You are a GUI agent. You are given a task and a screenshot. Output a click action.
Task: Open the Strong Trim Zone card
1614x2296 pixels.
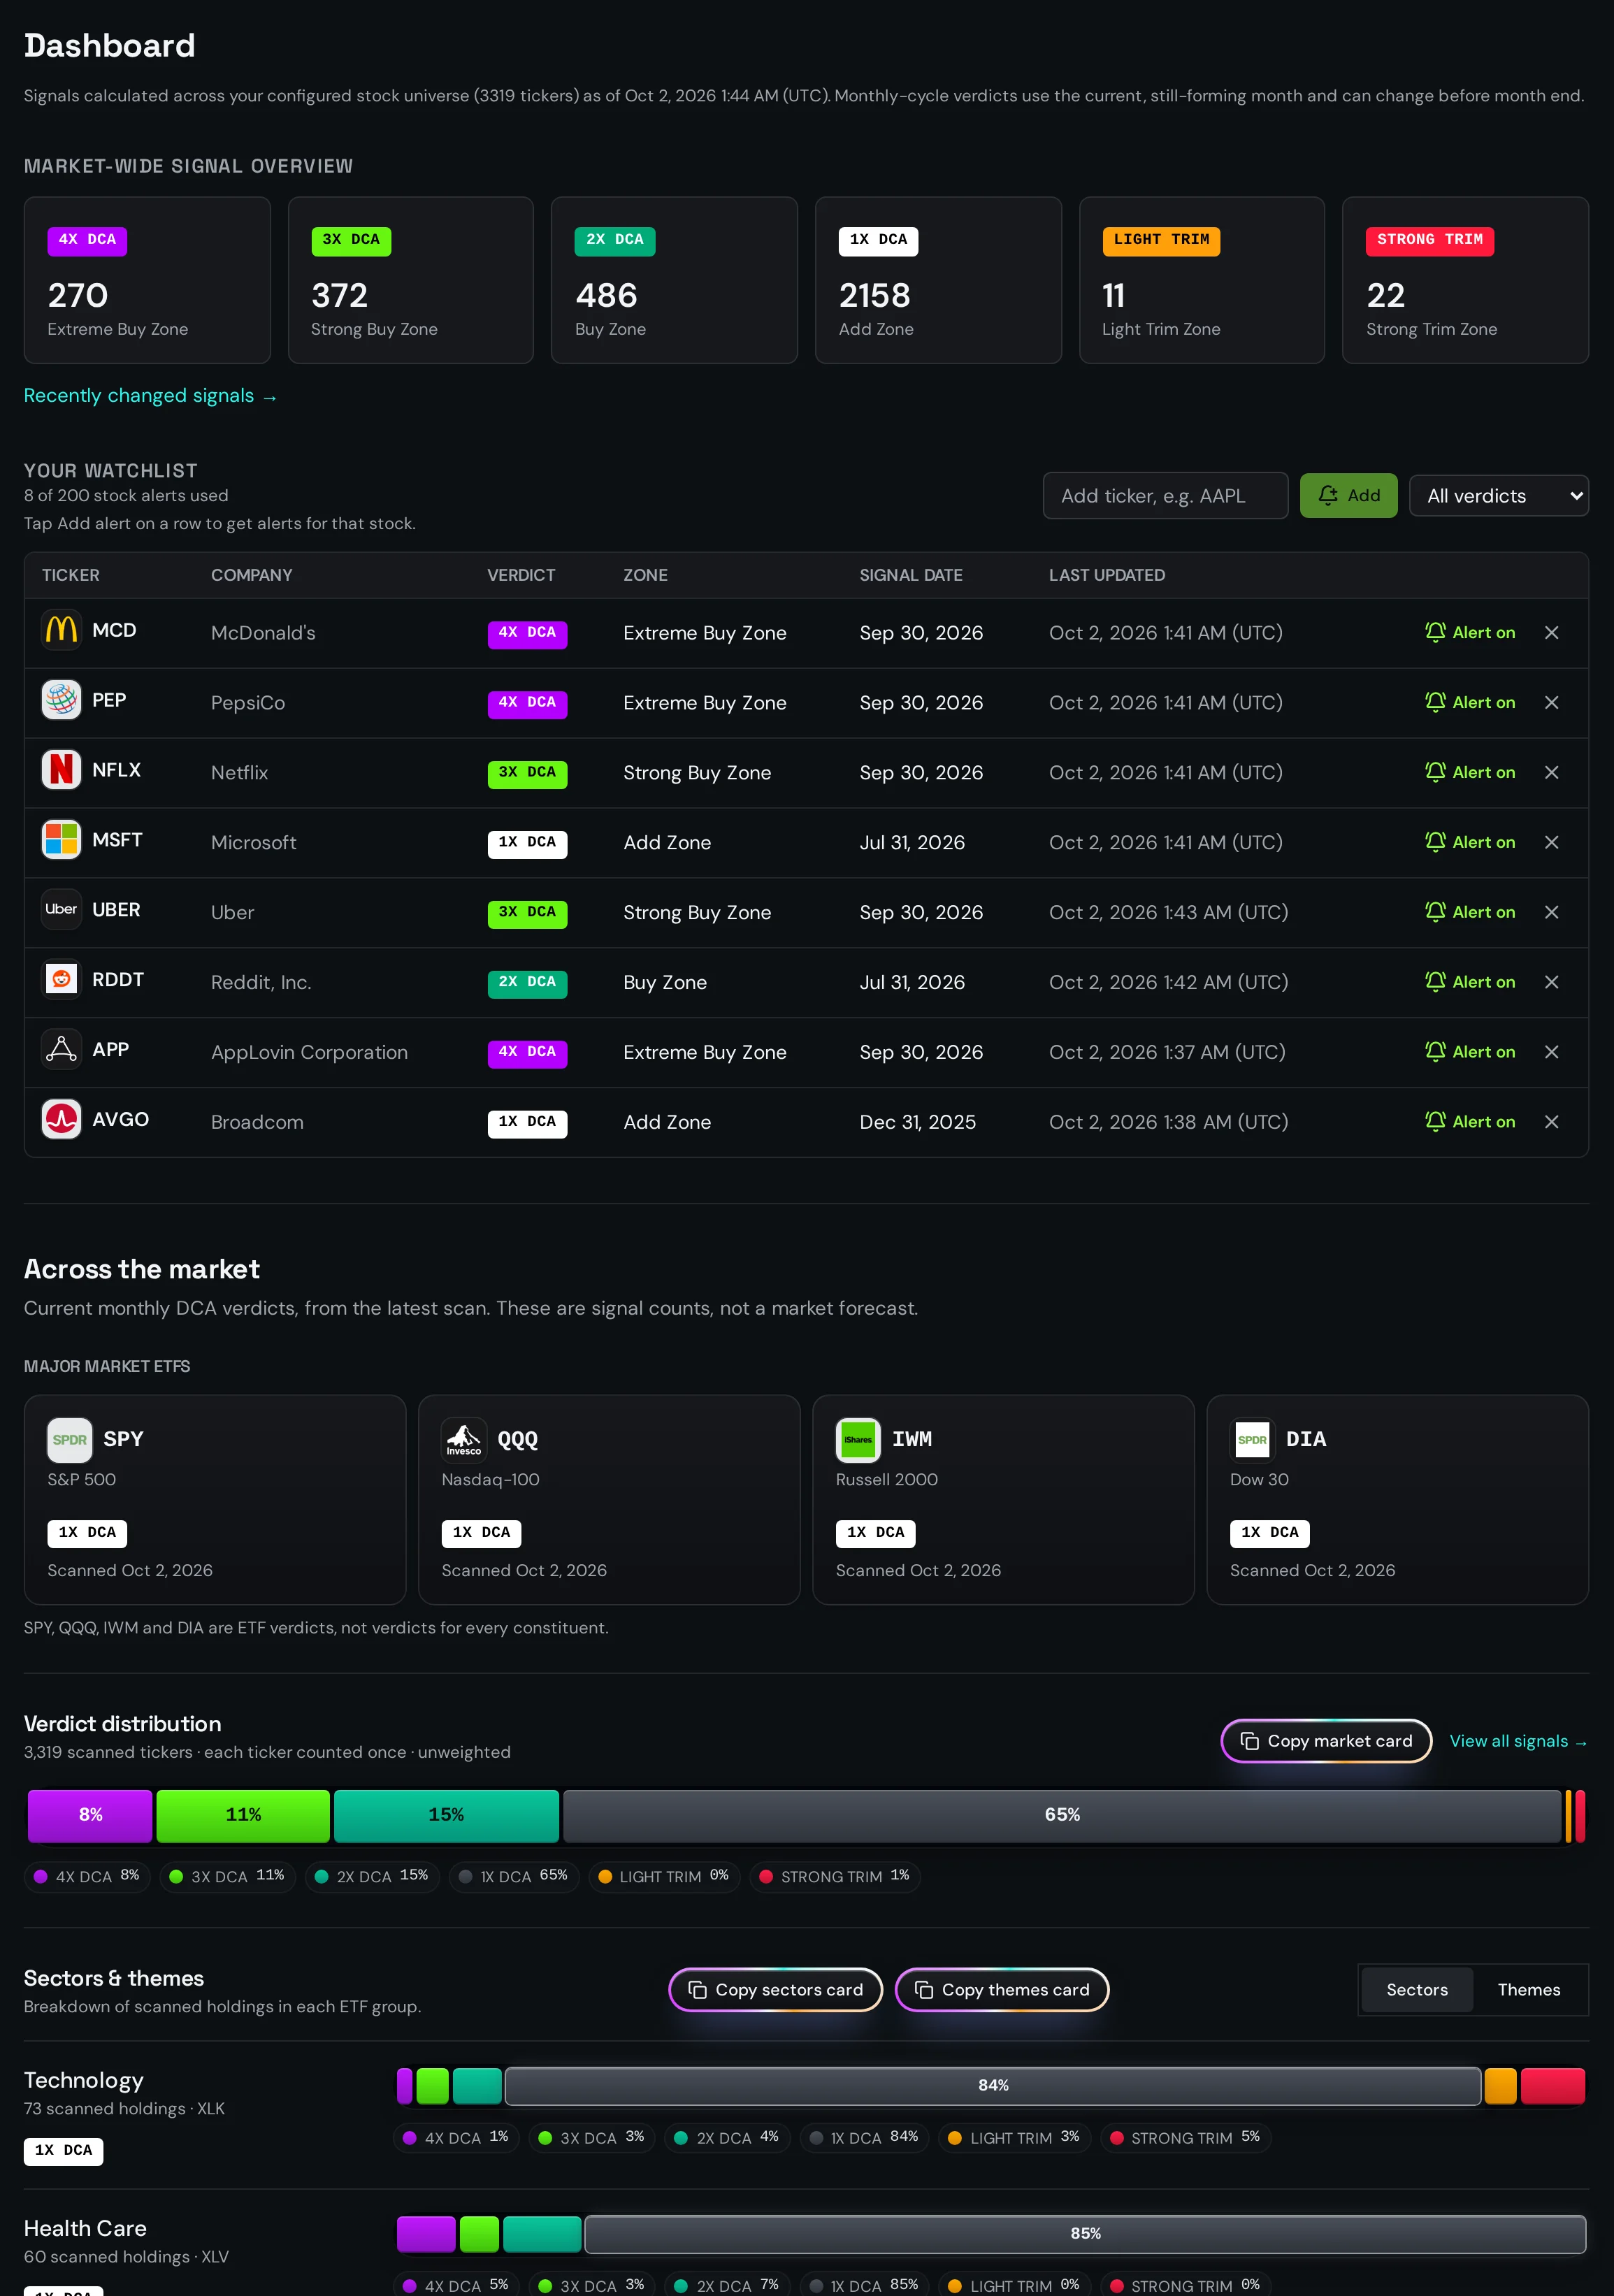coord(1465,280)
